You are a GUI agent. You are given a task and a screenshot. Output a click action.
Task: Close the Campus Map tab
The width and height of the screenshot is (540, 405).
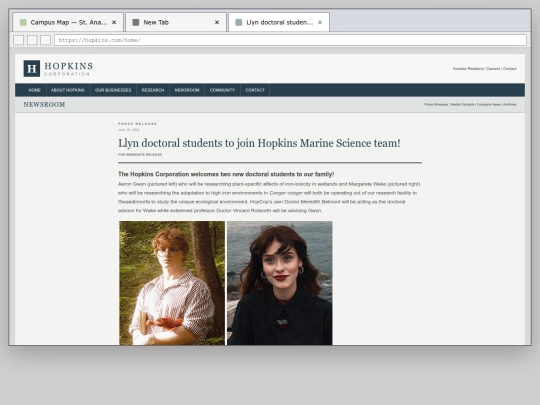[114, 22]
